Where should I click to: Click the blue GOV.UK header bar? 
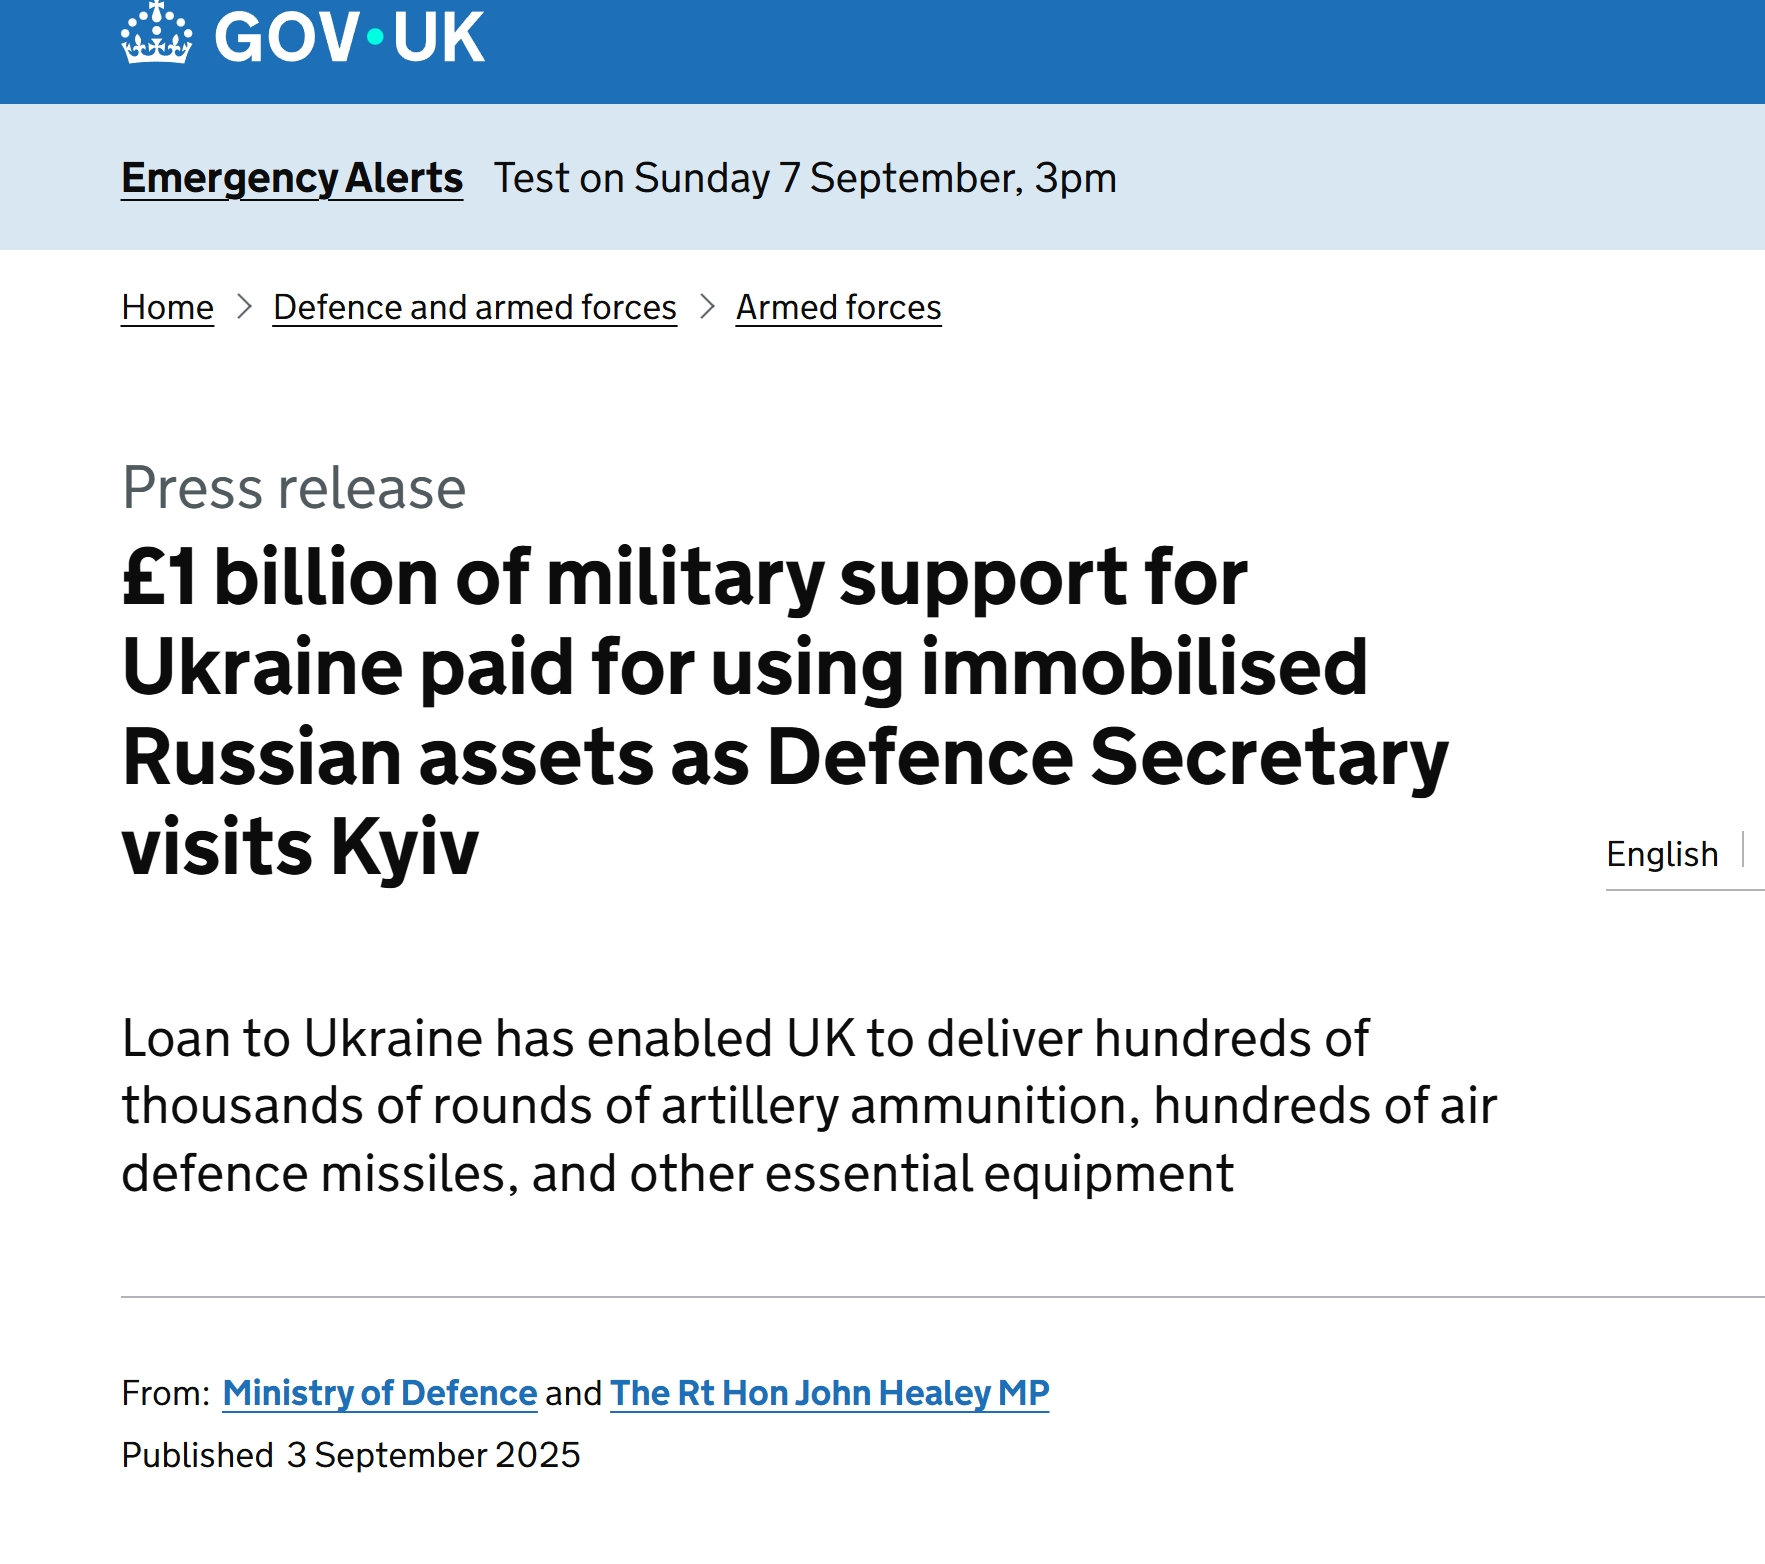tap(1100, 50)
